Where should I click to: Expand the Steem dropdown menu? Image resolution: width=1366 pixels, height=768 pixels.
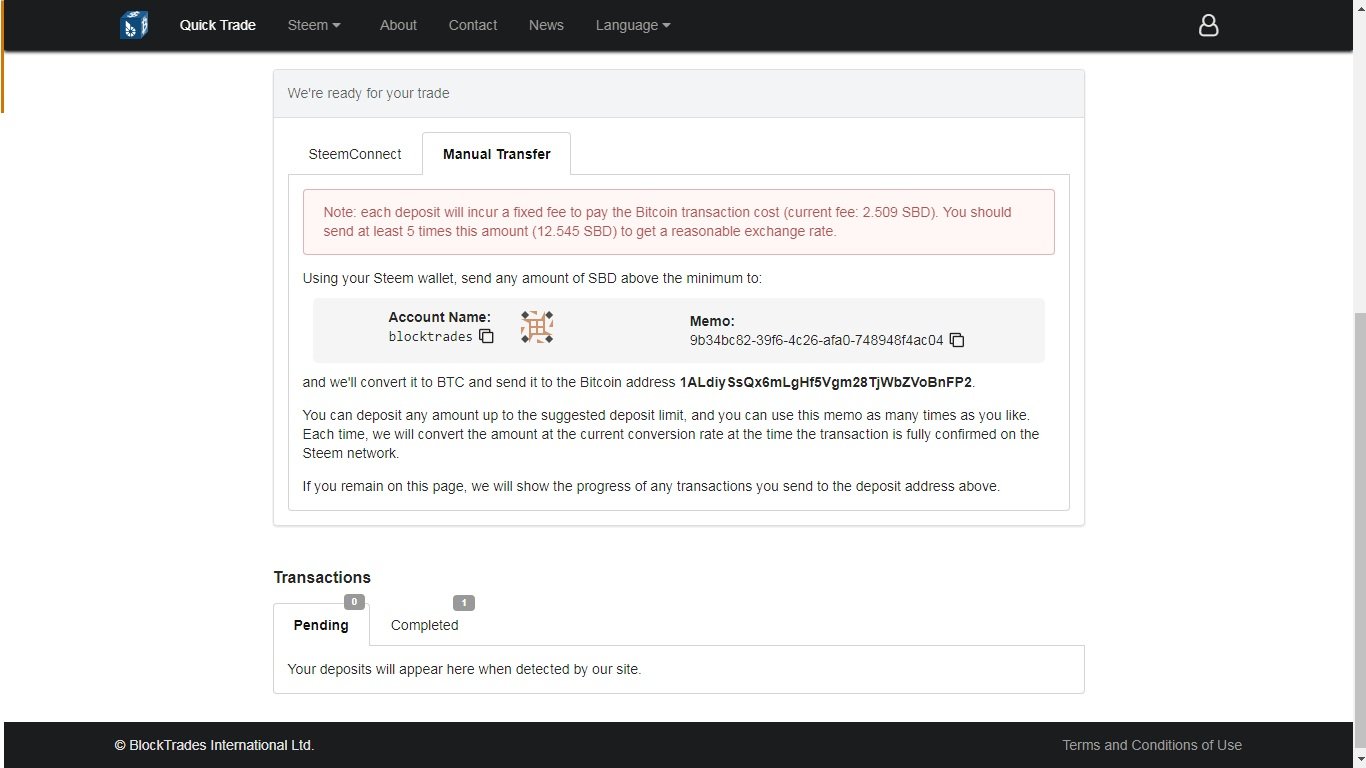tap(314, 25)
